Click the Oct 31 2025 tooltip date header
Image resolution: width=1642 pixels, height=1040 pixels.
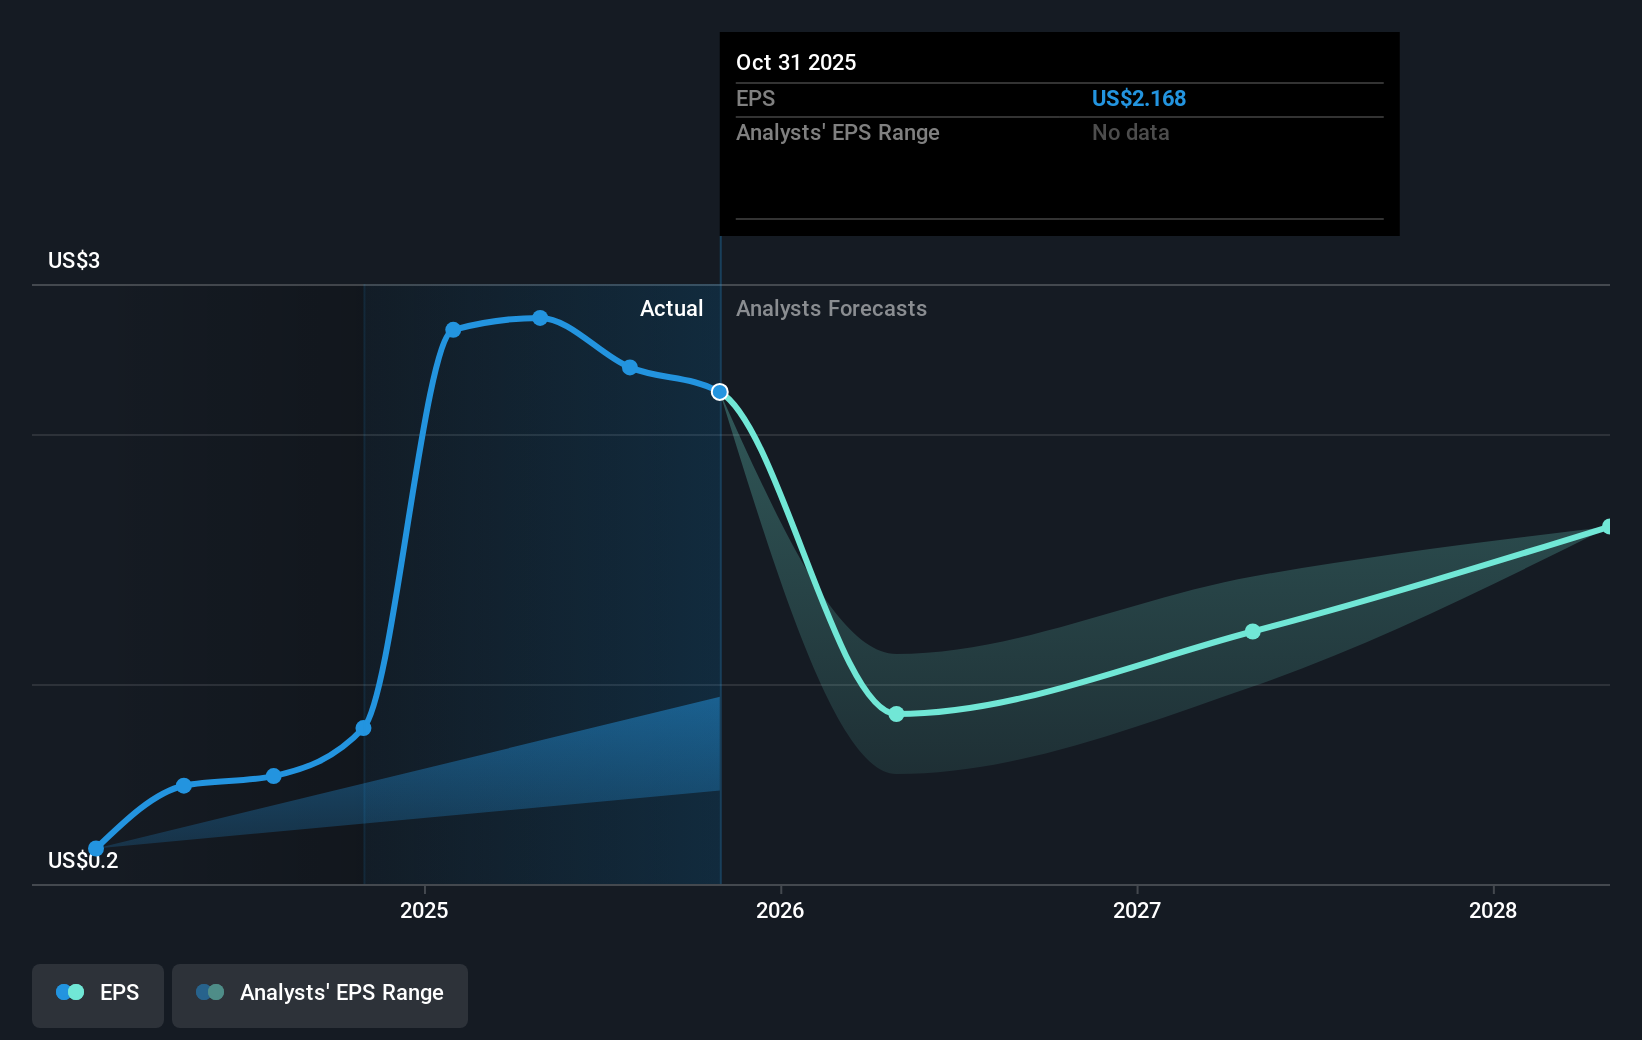[x=796, y=62]
